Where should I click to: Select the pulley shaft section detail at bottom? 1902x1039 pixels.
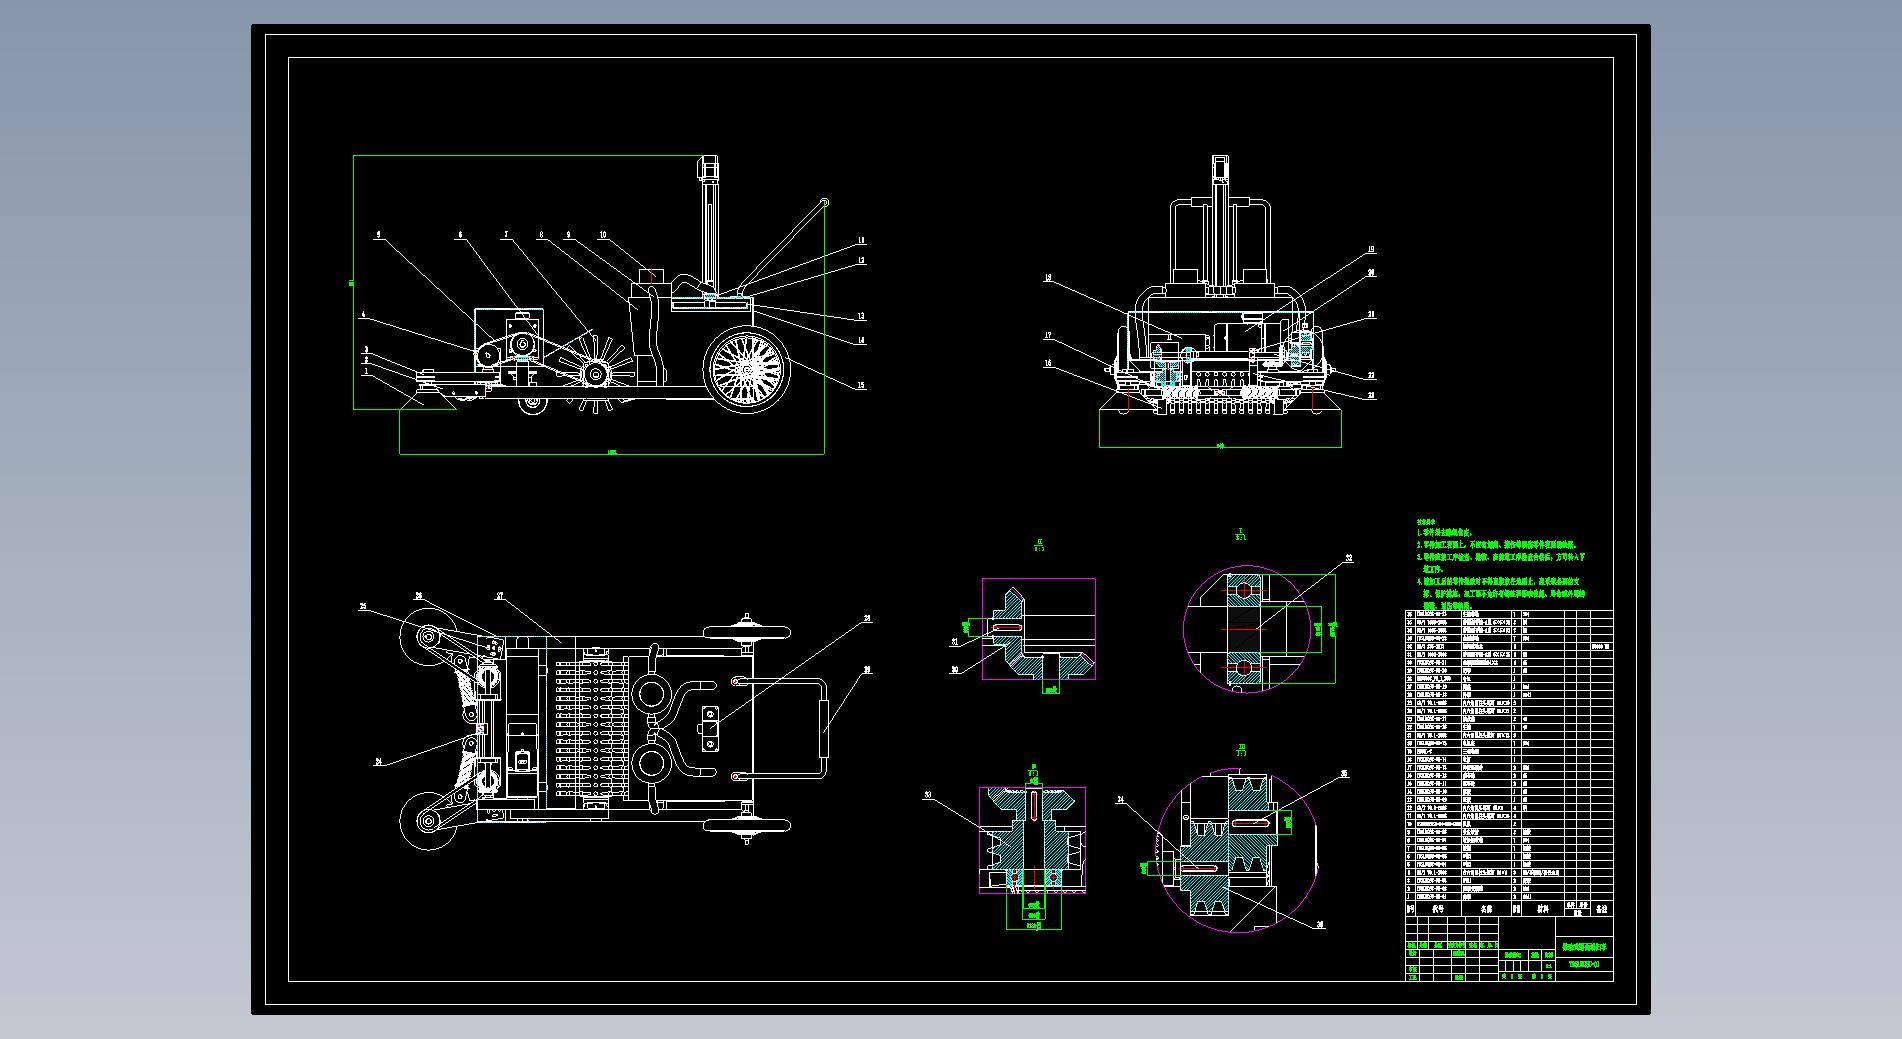pos(1032,839)
